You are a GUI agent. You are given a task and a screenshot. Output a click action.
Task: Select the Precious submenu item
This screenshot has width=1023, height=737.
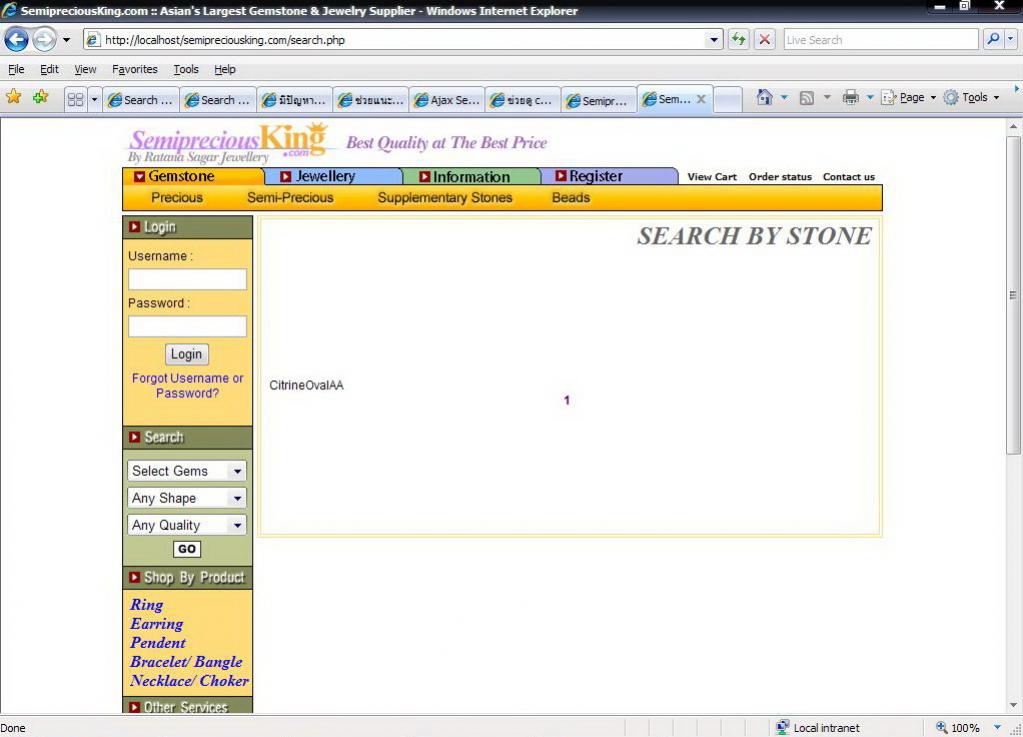pos(177,198)
